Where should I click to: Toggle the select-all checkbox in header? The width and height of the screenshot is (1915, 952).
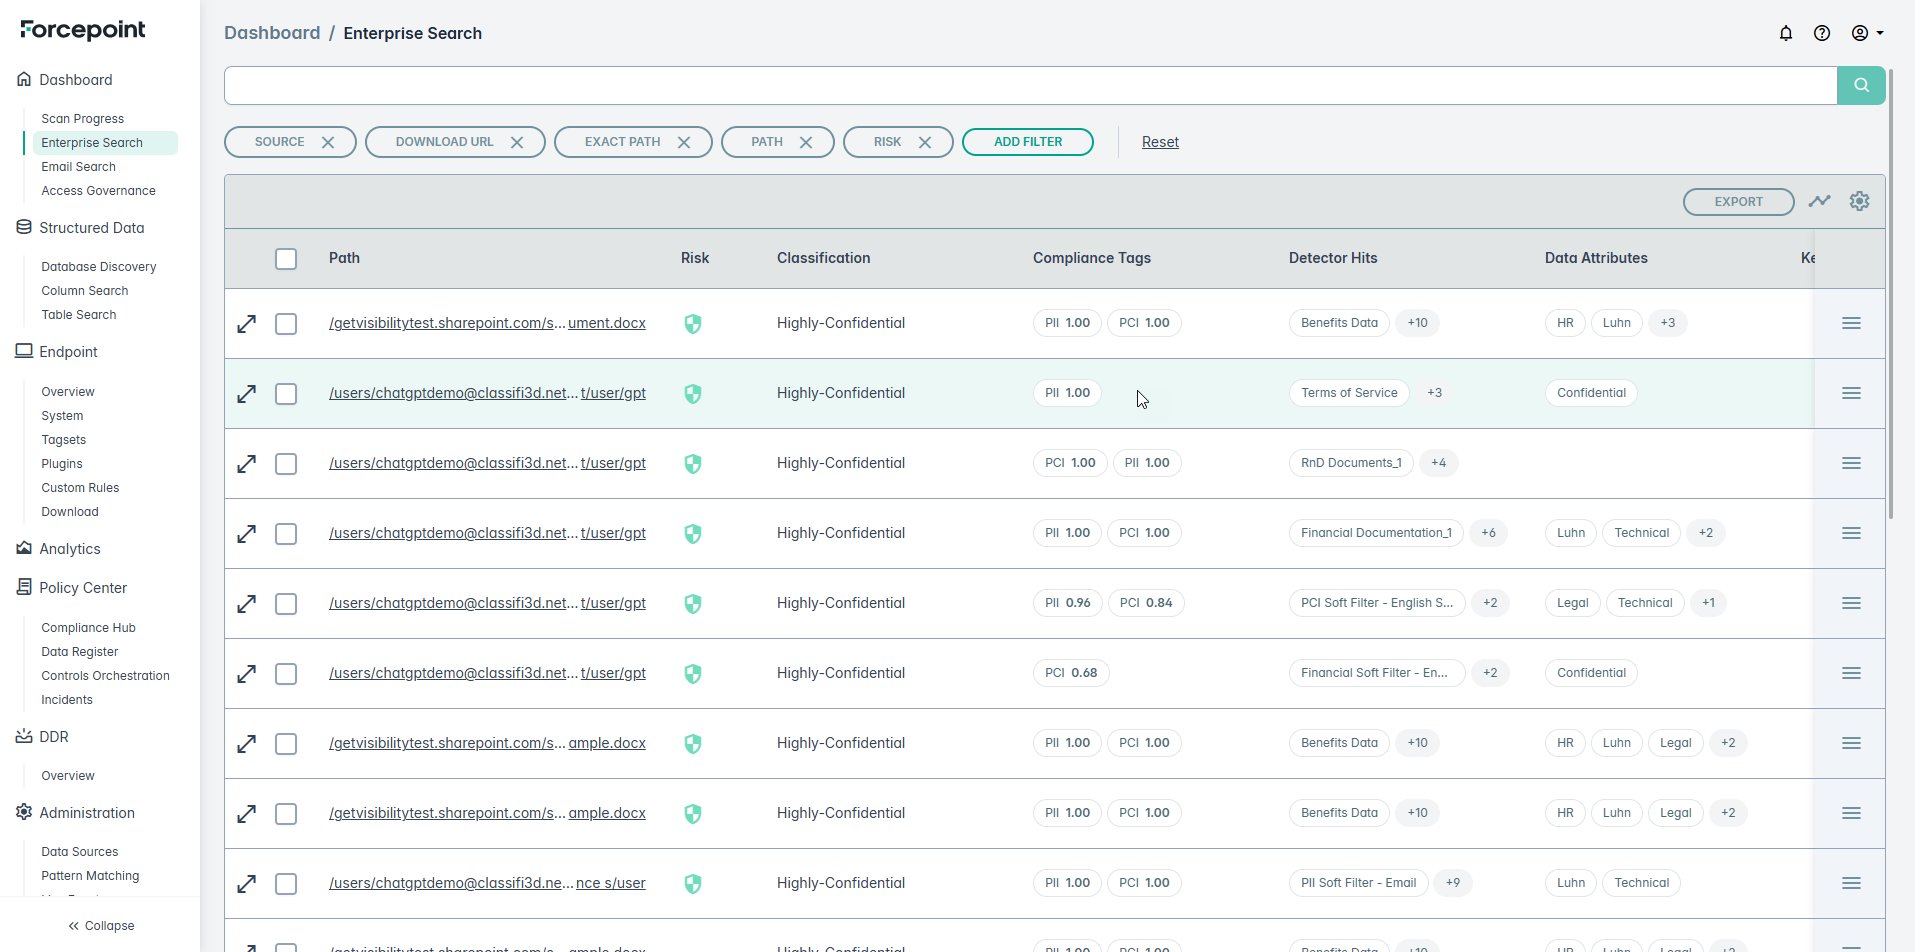[x=286, y=259]
